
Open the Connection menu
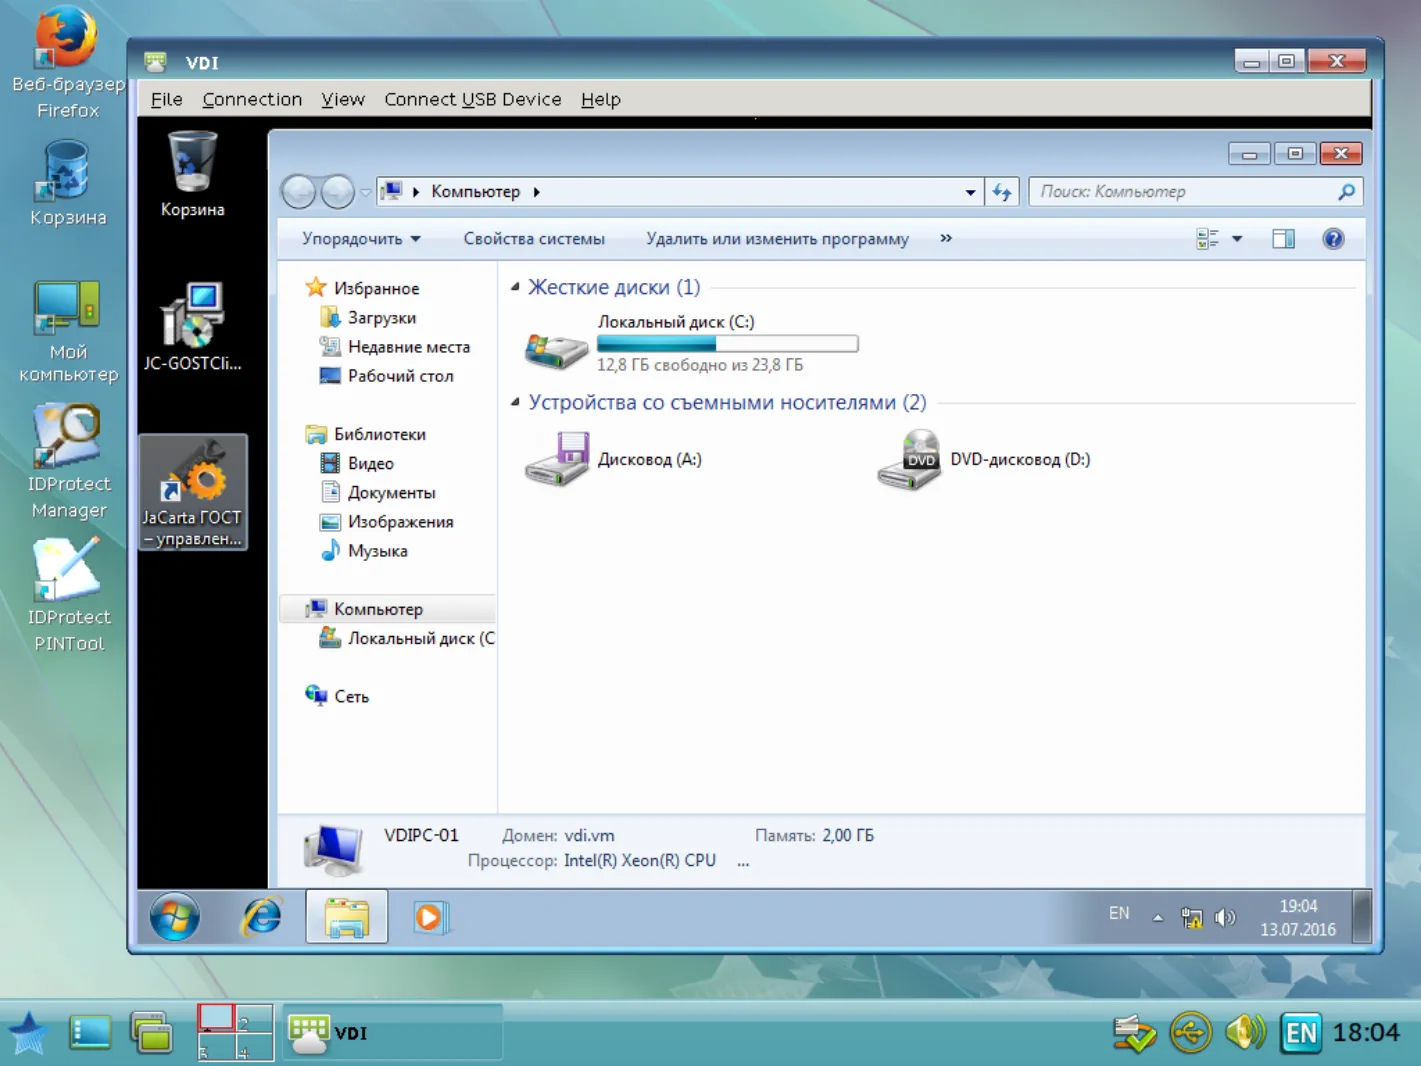pyautogui.click(x=252, y=99)
